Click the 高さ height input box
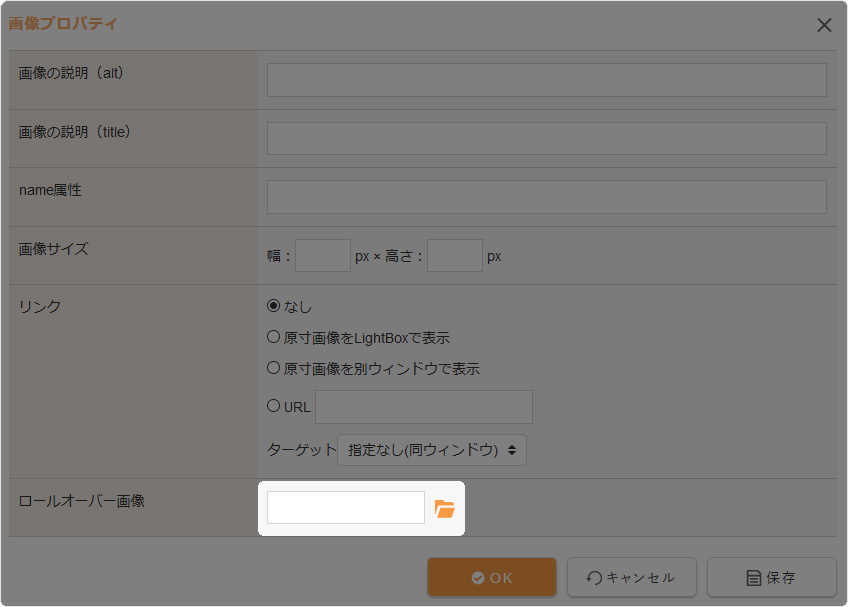 (455, 255)
